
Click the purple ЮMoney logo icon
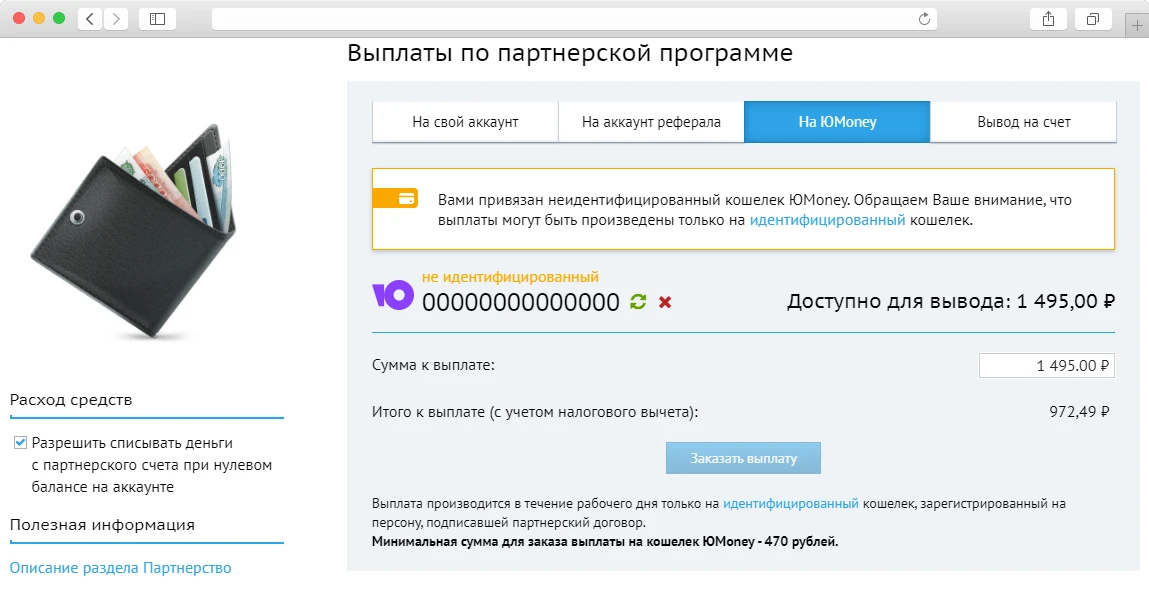point(394,297)
